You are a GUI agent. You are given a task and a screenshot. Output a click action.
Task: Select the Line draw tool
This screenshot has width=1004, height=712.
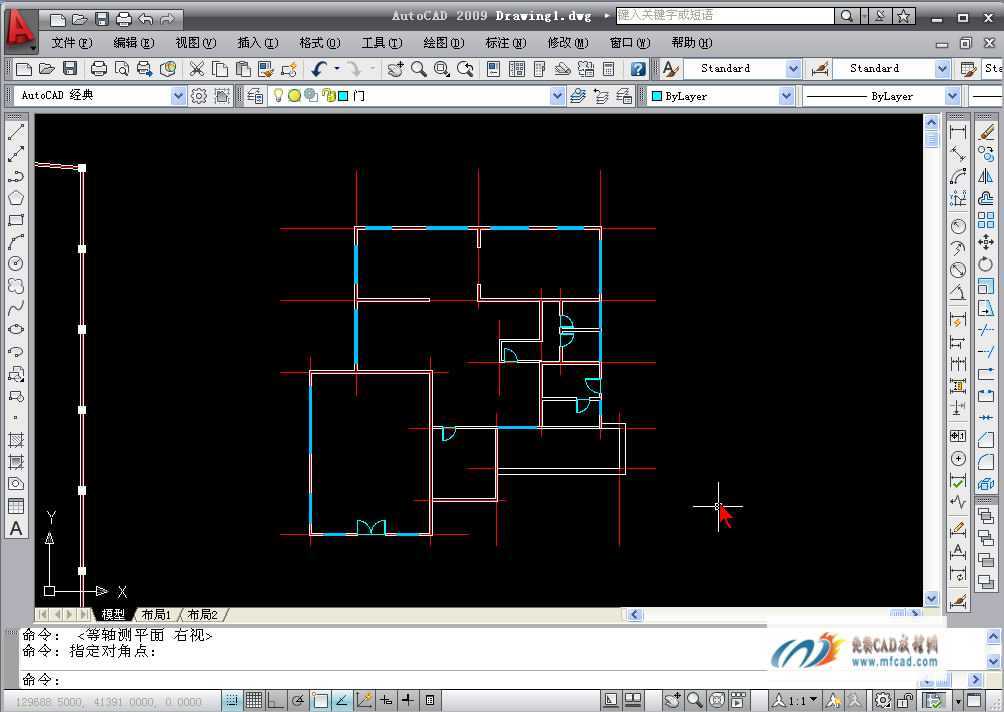[16, 133]
